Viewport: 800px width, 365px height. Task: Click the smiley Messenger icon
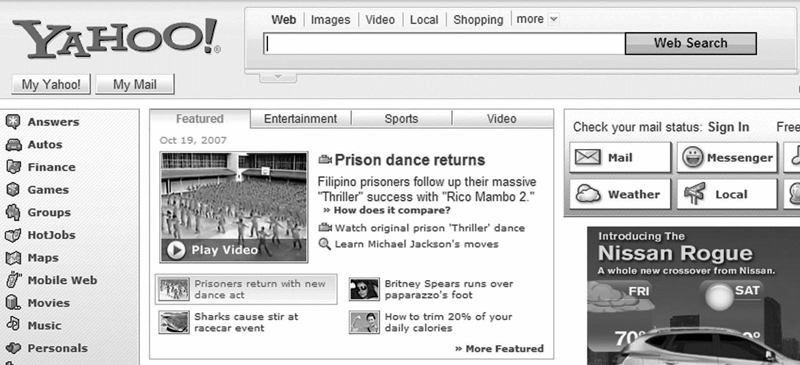point(694,158)
